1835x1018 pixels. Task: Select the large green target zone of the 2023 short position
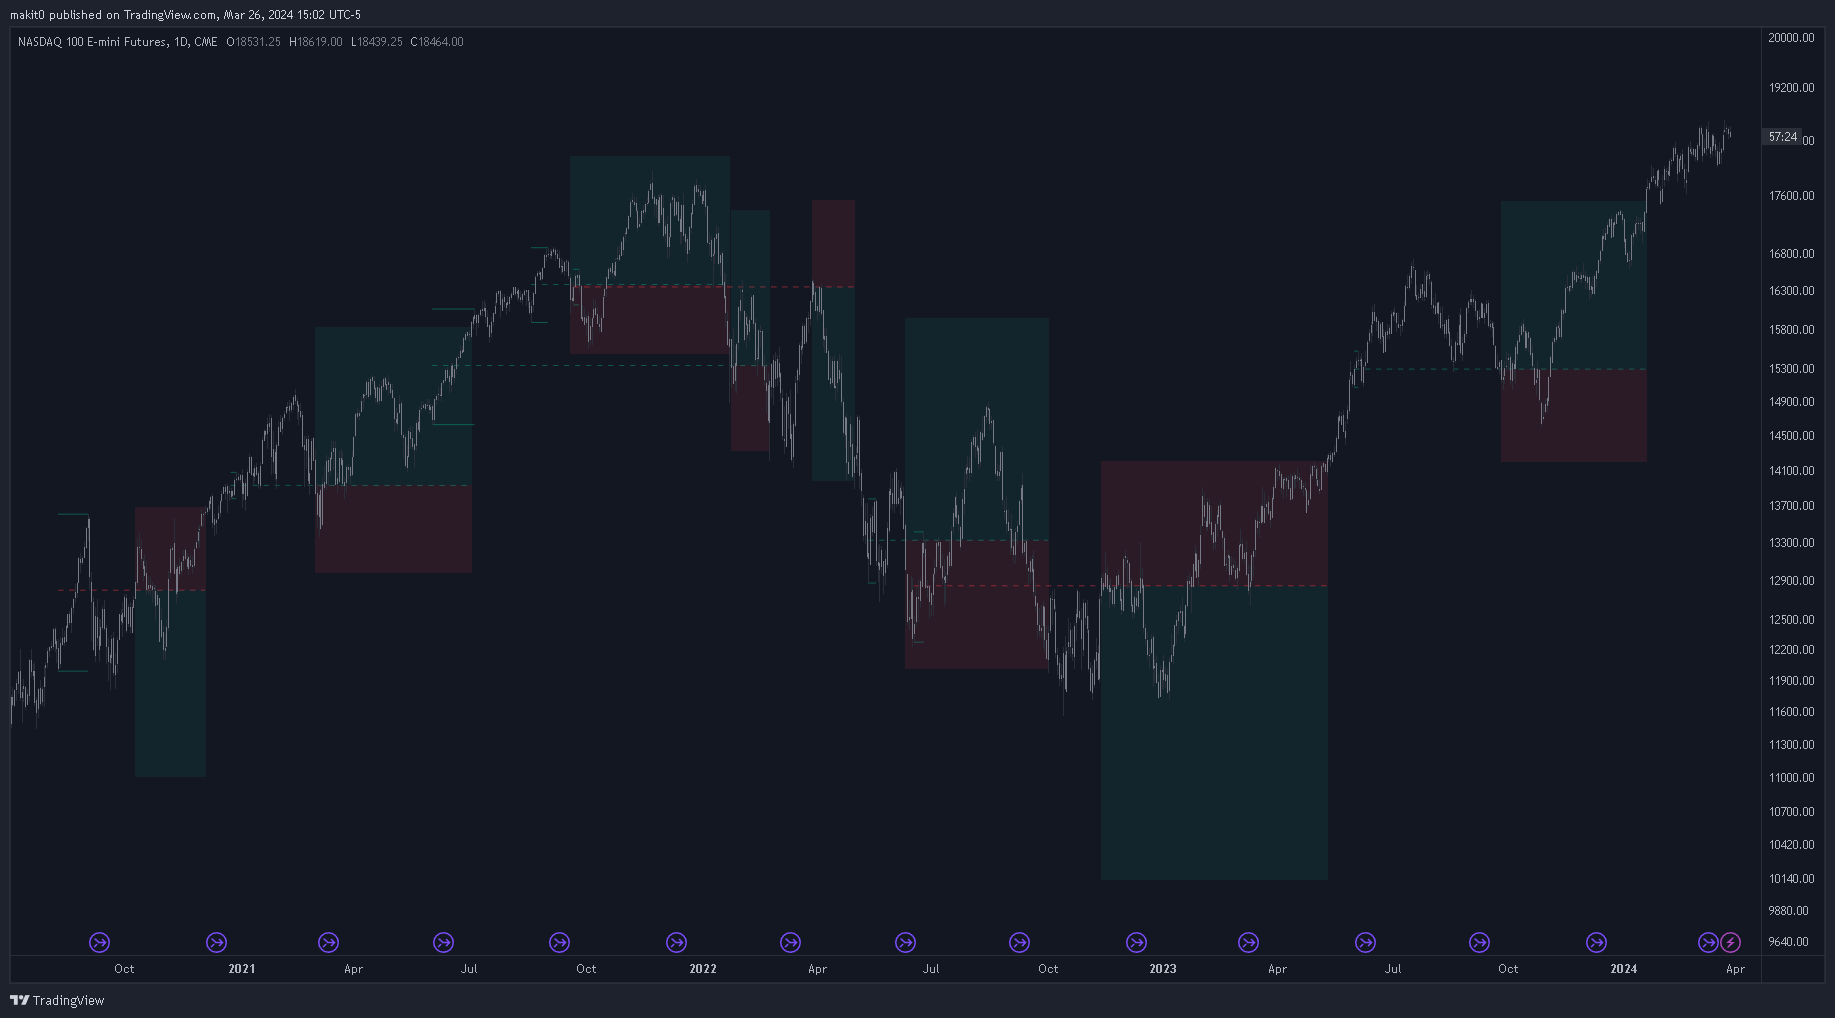pyautogui.click(x=1214, y=733)
